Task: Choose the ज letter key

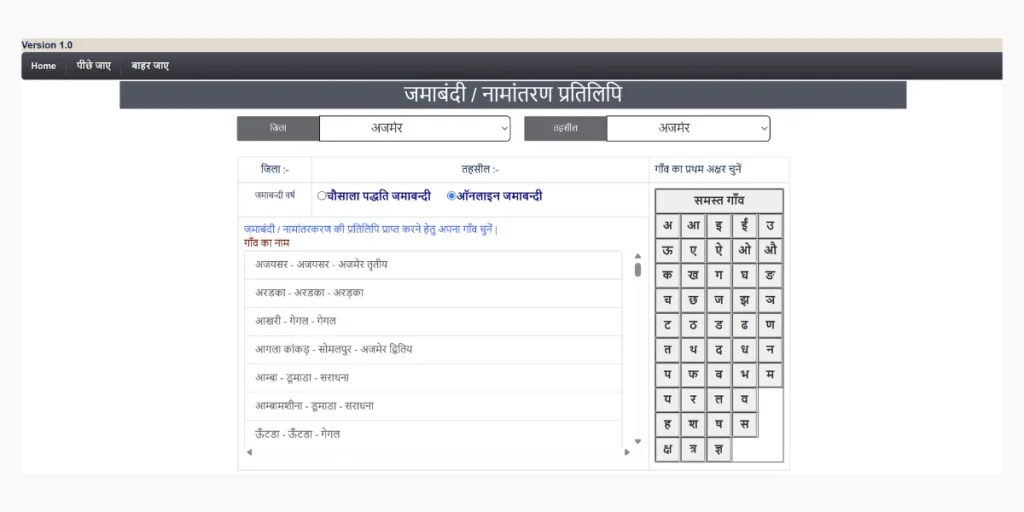Action: click(718, 300)
